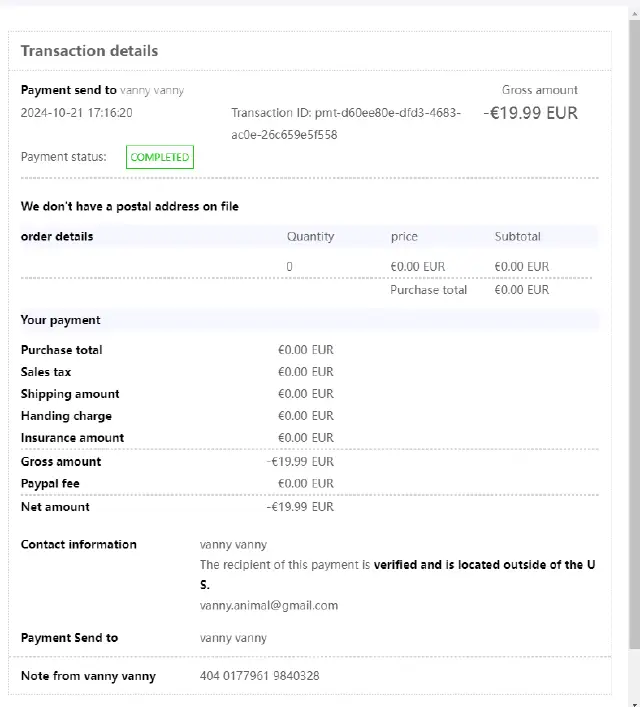Click the green COMPLETED status badge

pyautogui.click(x=159, y=157)
